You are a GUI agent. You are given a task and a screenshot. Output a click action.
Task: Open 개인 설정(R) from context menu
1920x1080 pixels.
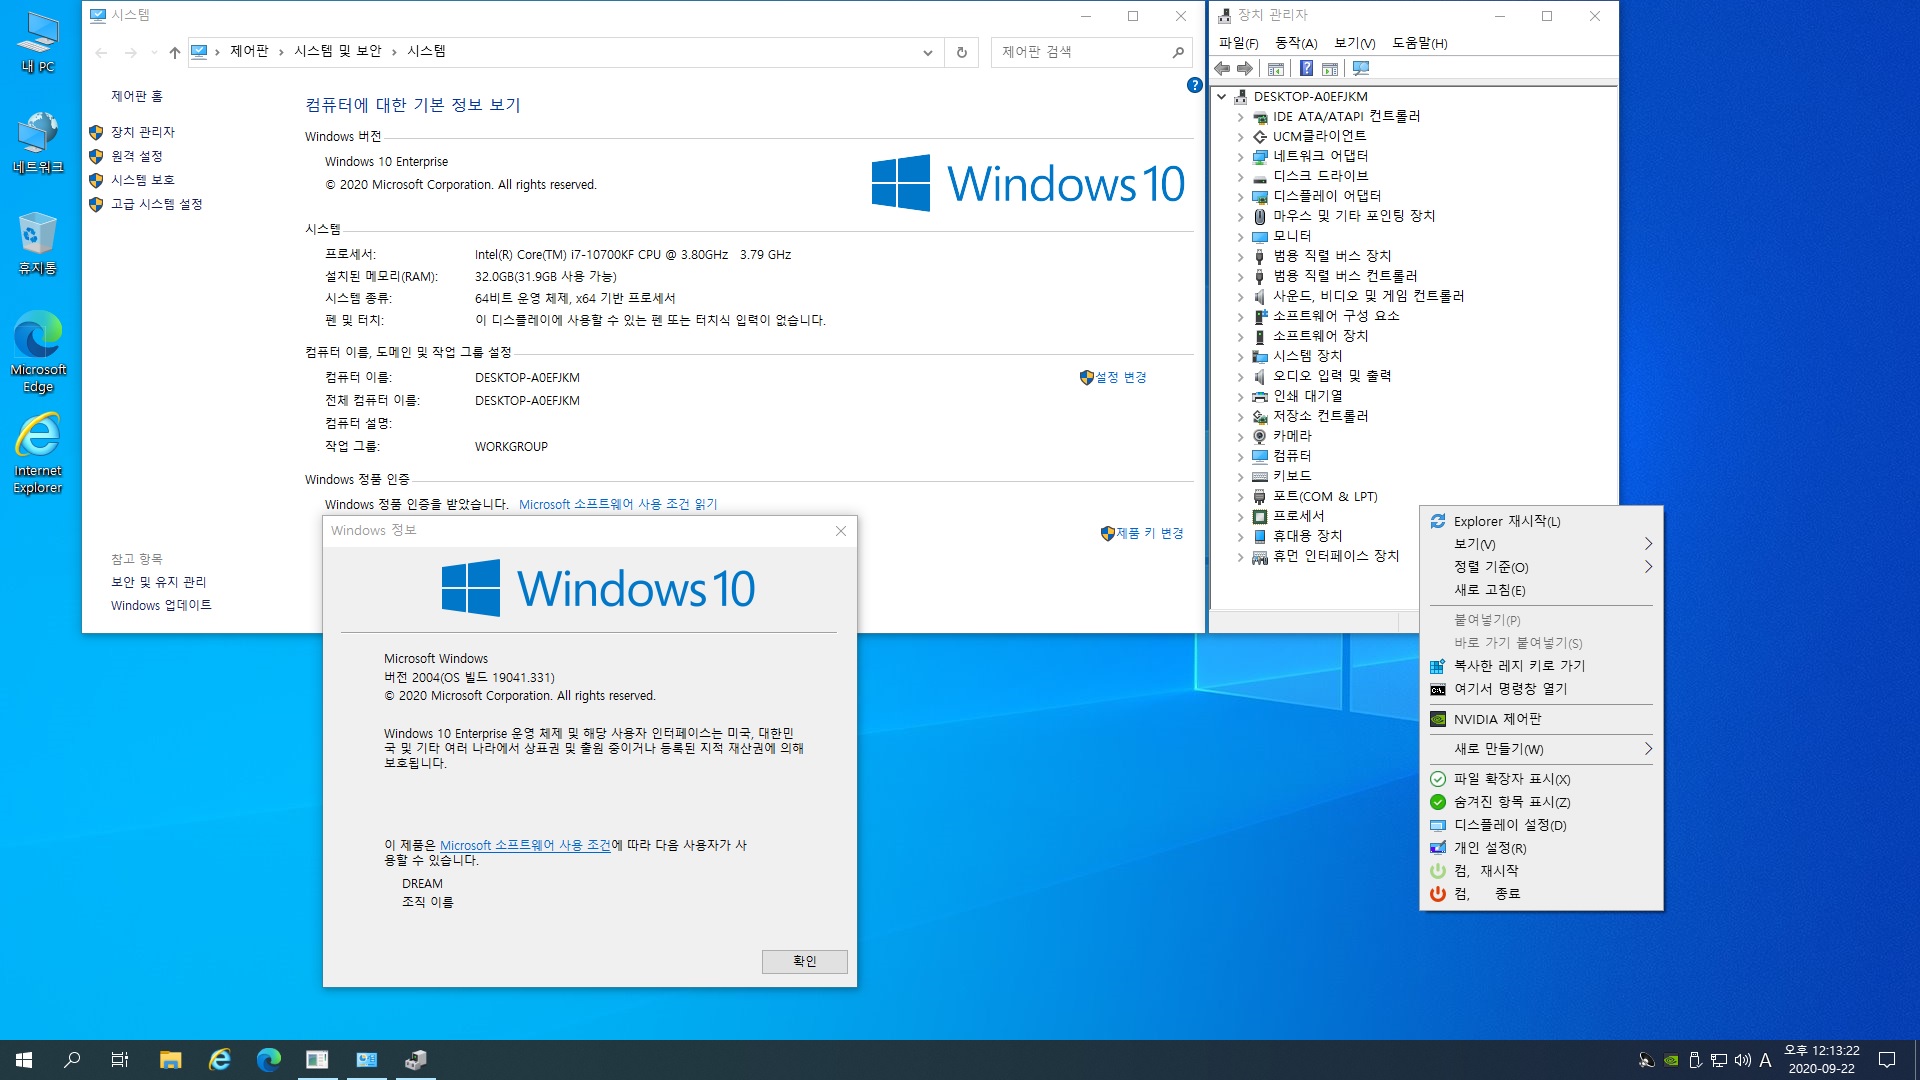point(1541,848)
